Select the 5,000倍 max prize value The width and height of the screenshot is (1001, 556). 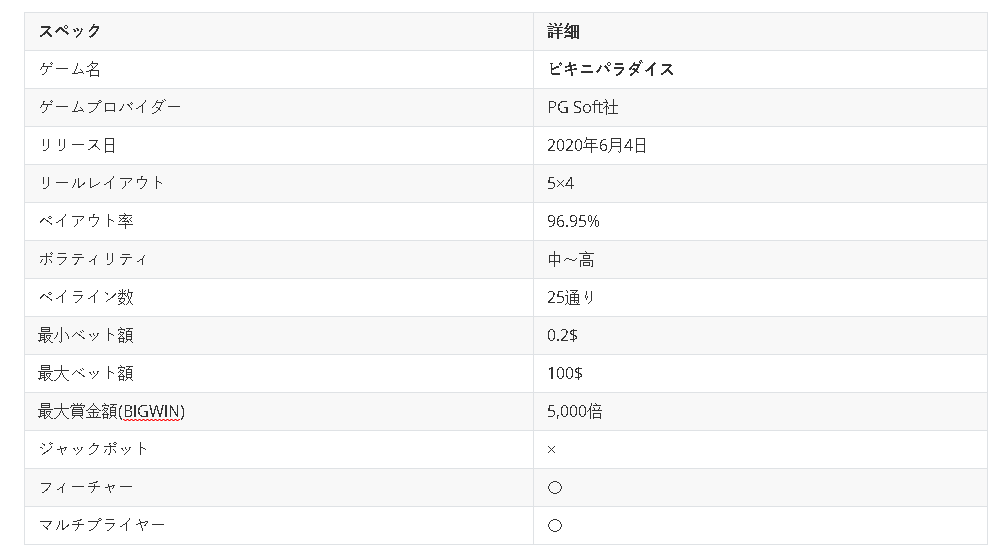tap(575, 411)
